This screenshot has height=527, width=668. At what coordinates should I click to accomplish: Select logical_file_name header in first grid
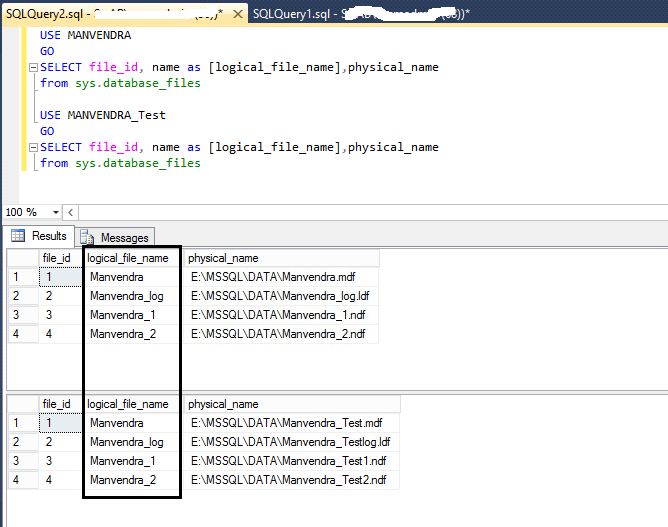click(x=131, y=258)
